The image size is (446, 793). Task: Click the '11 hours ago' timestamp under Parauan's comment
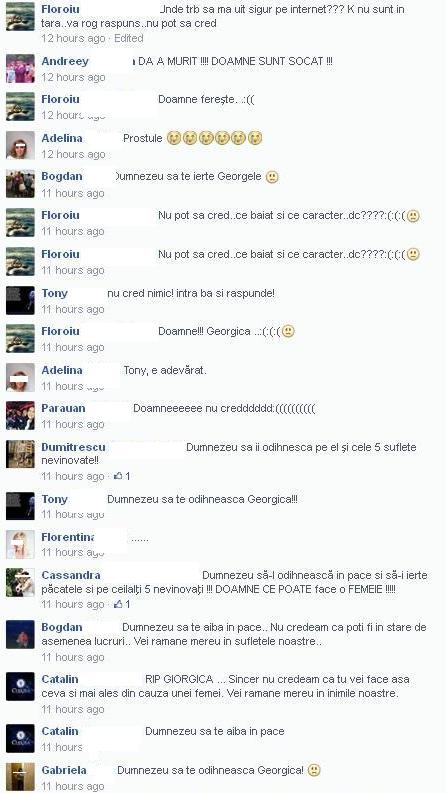[x=73, y=424]
